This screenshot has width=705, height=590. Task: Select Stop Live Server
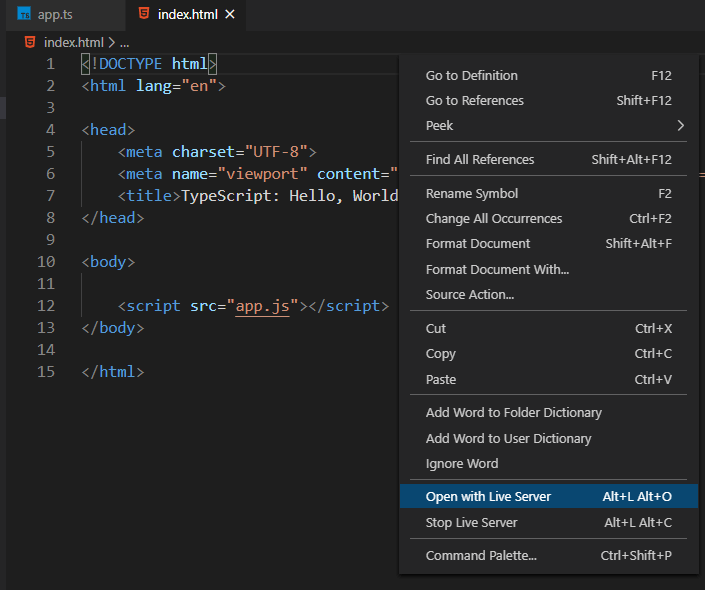coord(473,522)
